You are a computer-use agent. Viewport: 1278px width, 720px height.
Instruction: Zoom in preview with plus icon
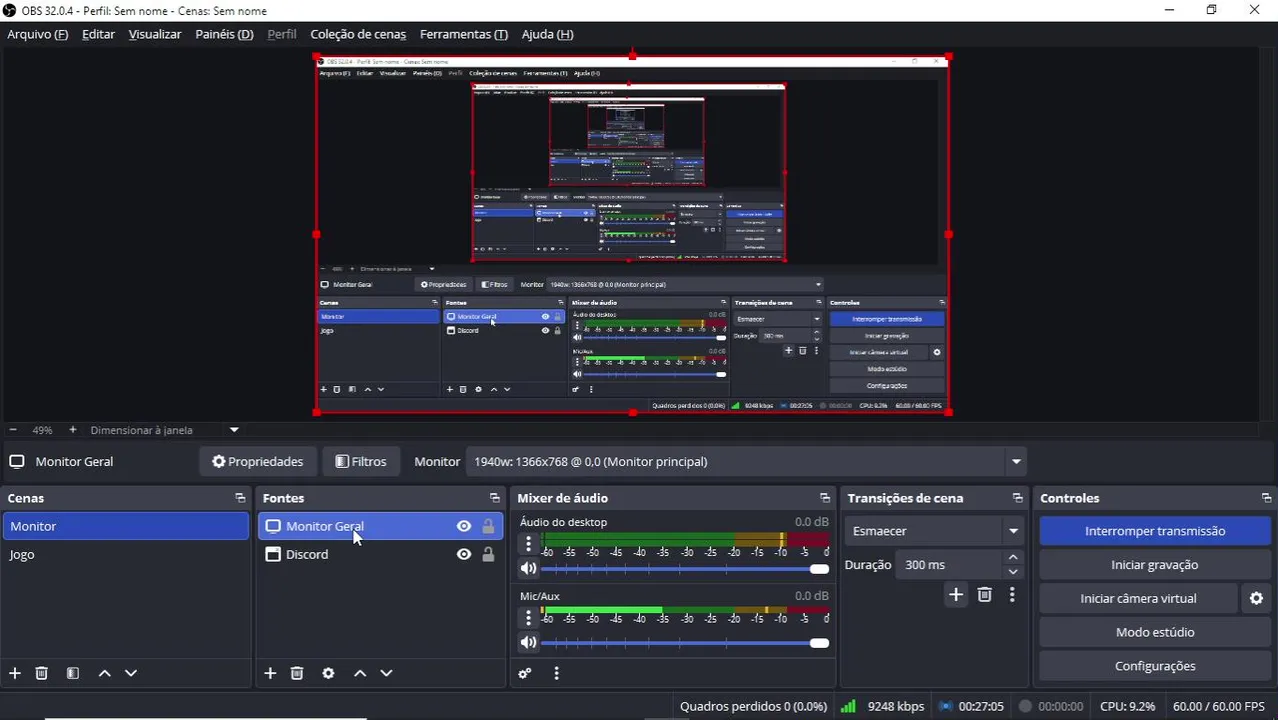coord(72,430)
